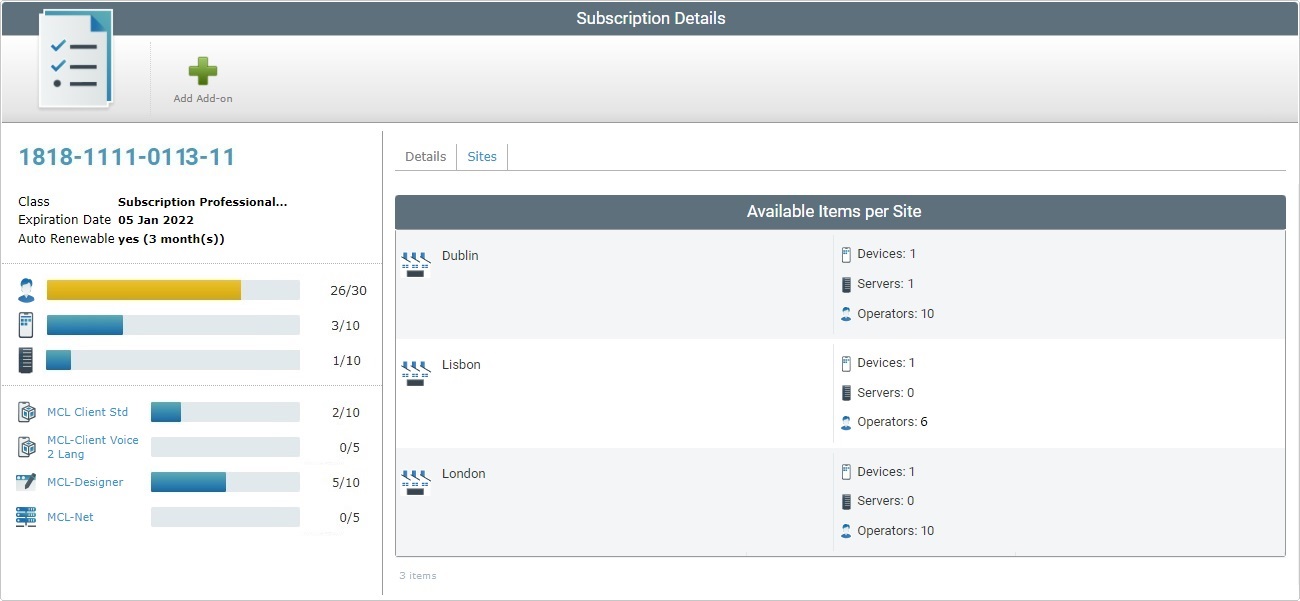1300x601 pixels.
Task: Select the devices icon next to the 3/10 bar
Action: tap(27, 324)
